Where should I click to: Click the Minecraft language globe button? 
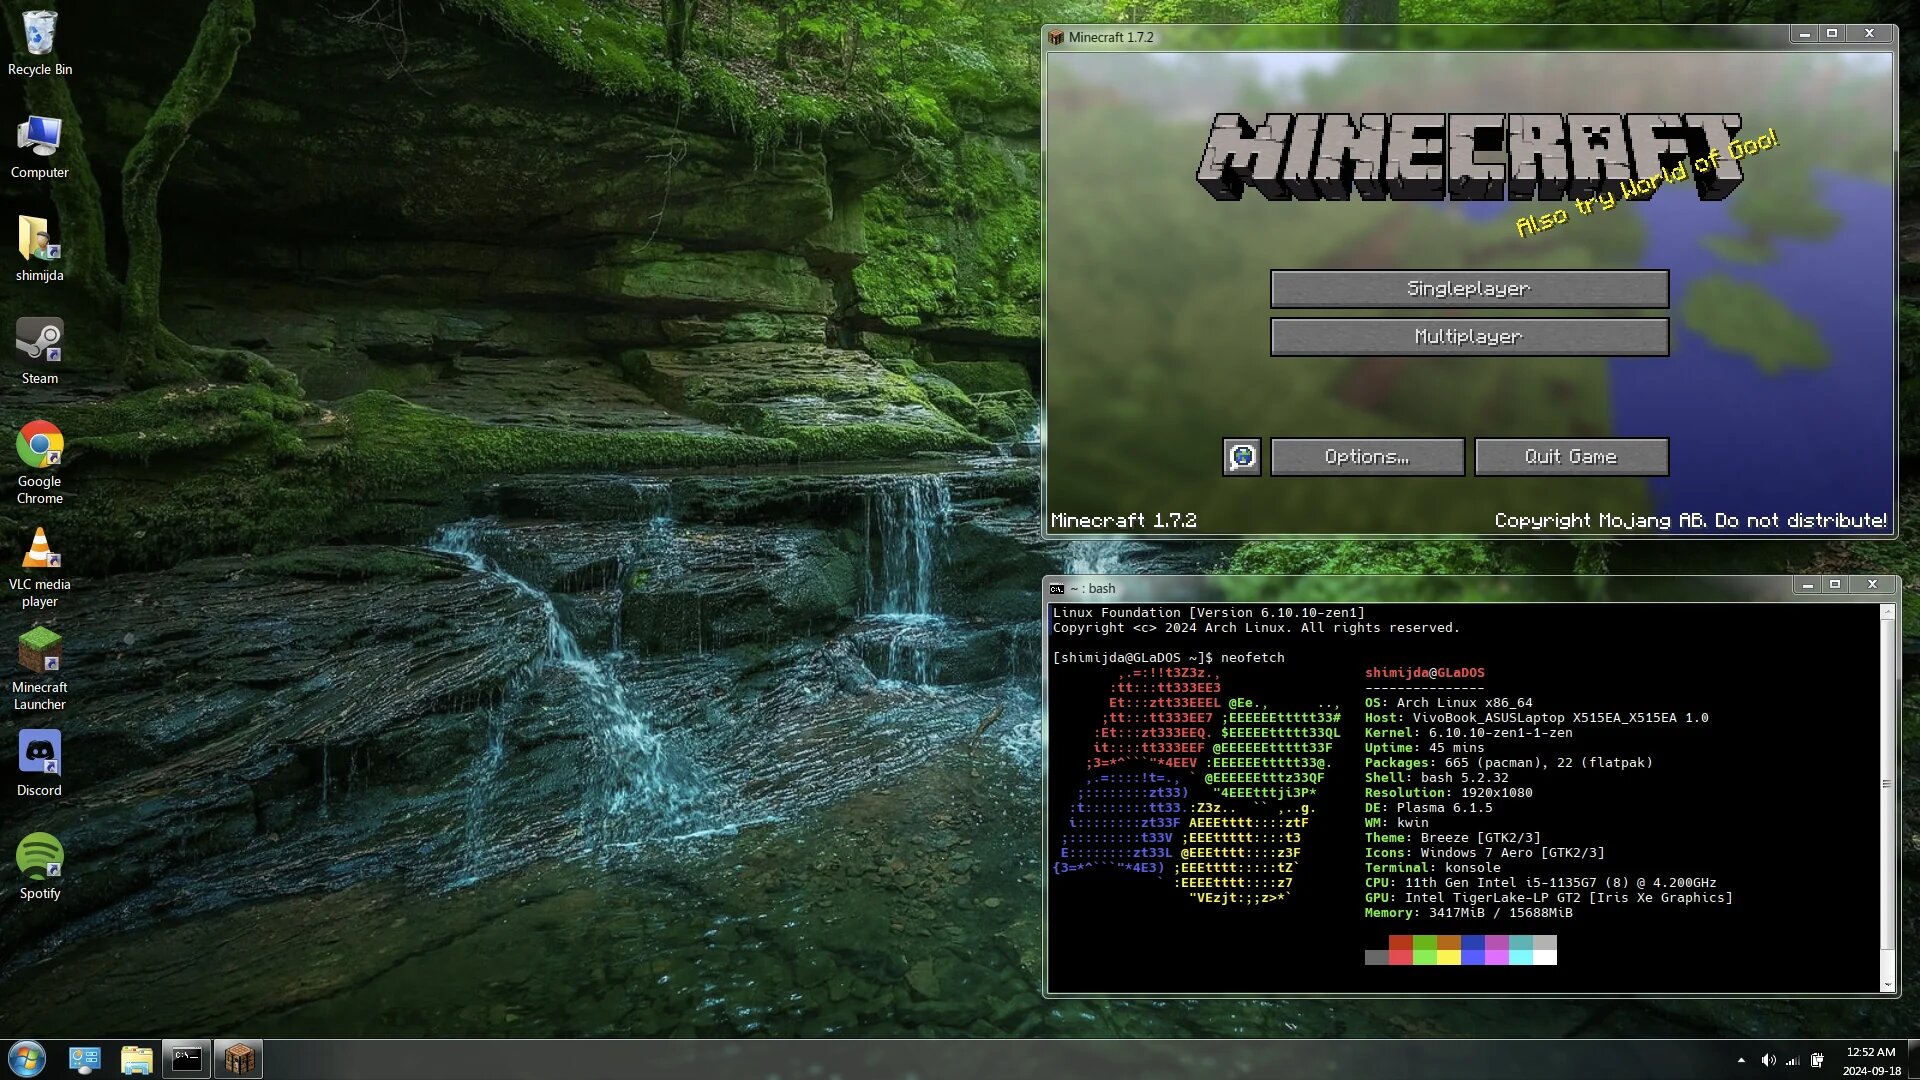1242,457
